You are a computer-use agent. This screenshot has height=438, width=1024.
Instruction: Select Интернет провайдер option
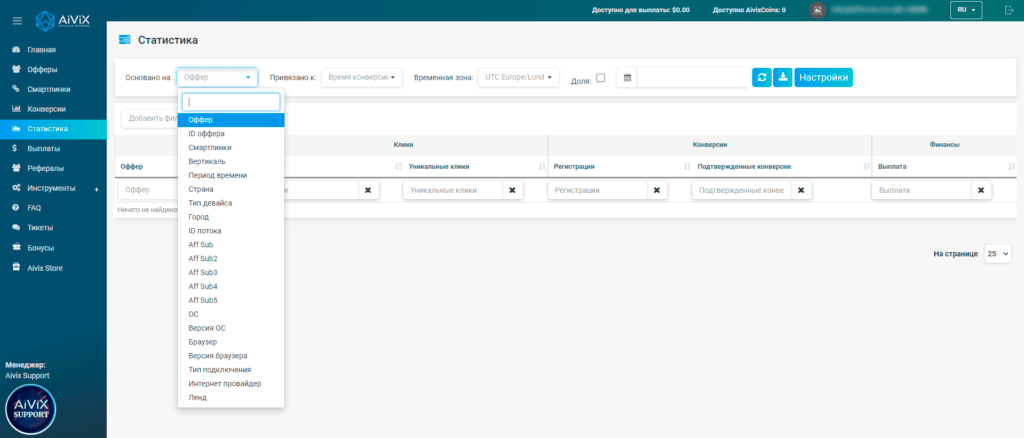[231, 384]
